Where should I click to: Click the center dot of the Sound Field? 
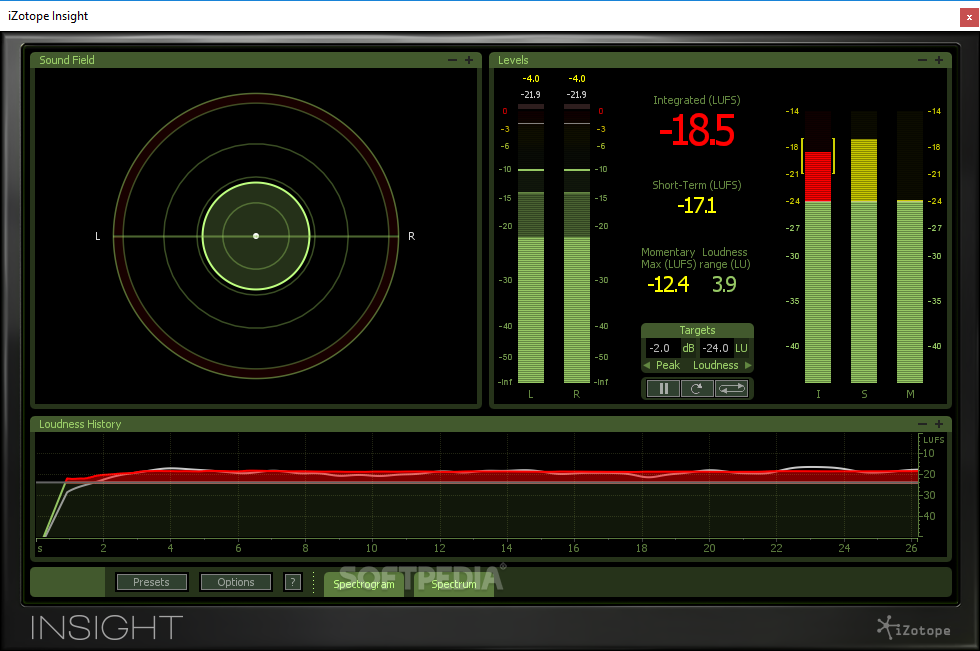tap(256, 236)
